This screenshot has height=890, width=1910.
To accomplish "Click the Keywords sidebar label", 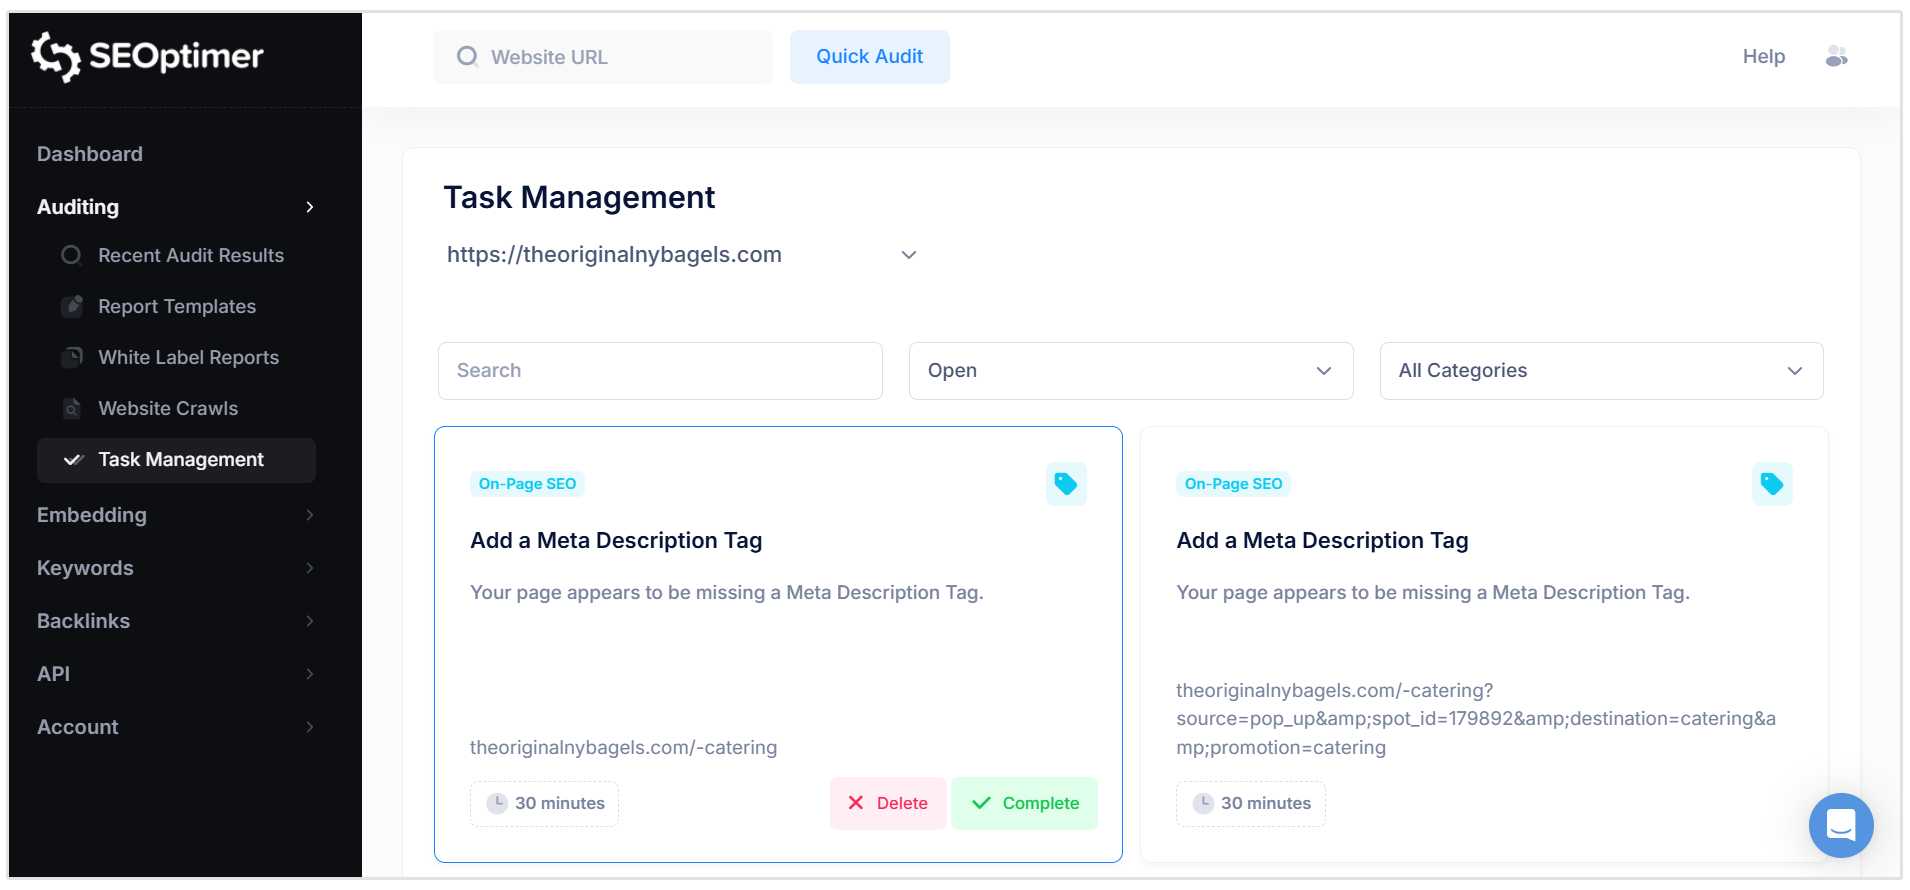I will [85, 568].
